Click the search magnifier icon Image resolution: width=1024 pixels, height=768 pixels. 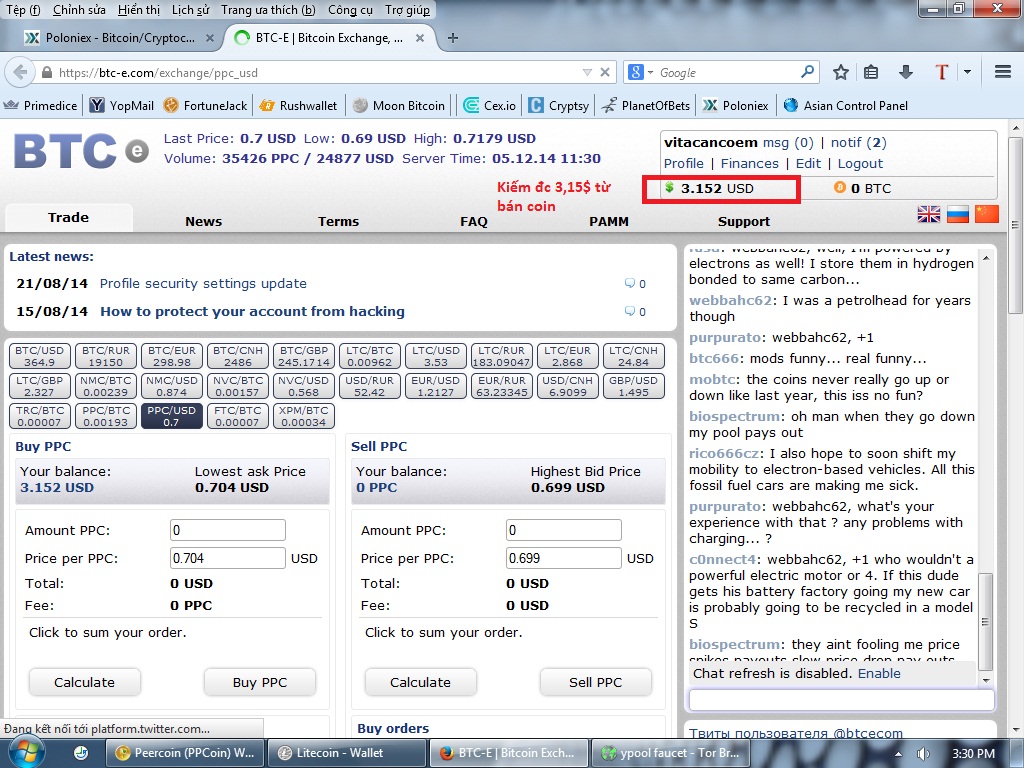tap(808, 71)
